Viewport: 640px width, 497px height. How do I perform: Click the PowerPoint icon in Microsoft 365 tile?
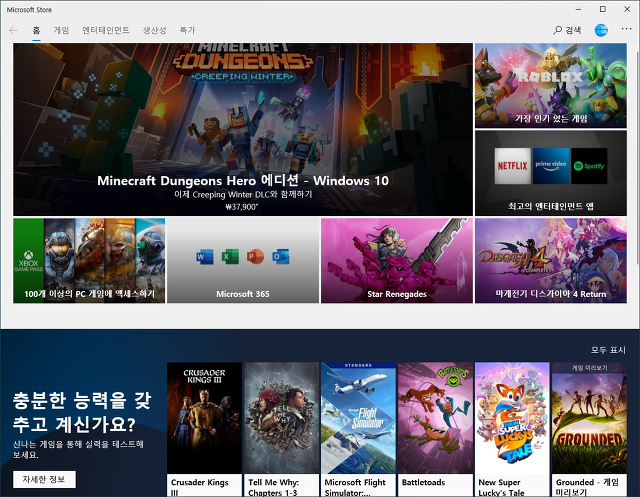coord(255,257)
